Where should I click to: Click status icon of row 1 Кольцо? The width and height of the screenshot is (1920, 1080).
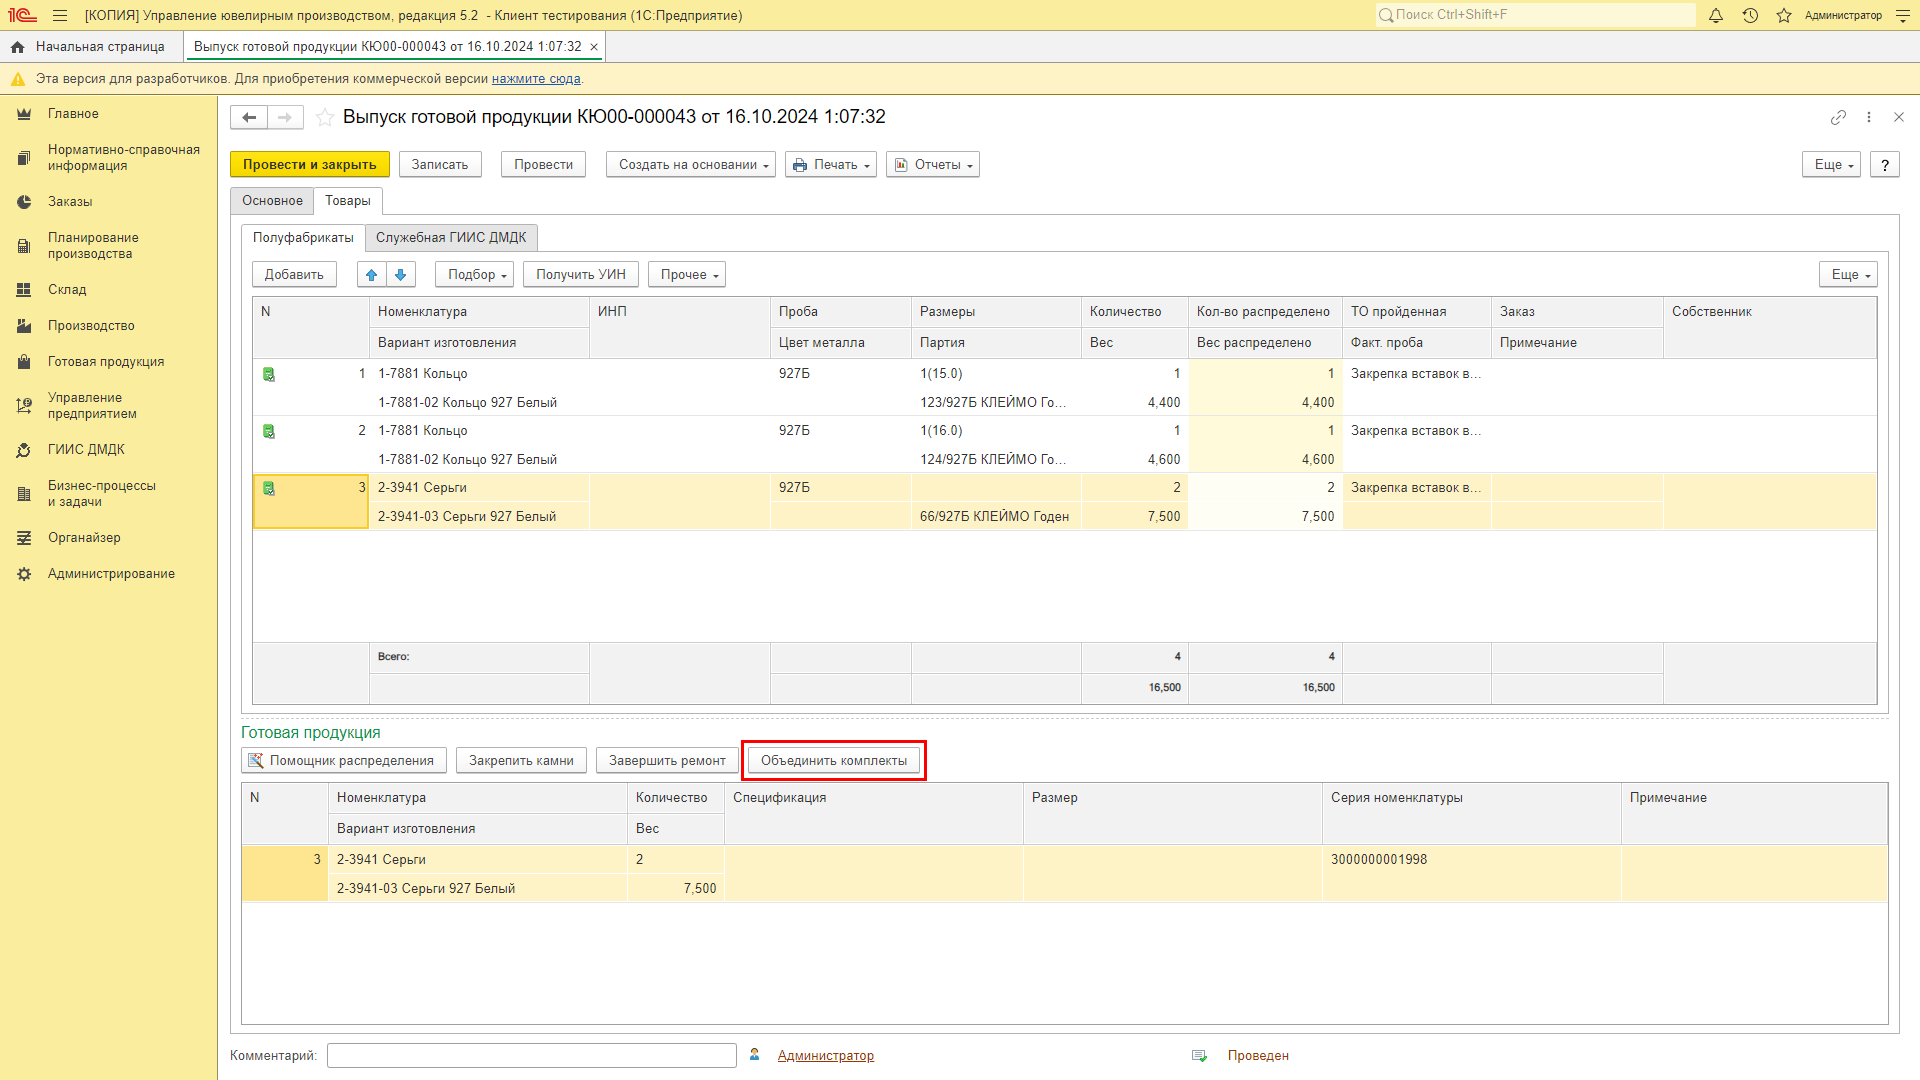269,374
